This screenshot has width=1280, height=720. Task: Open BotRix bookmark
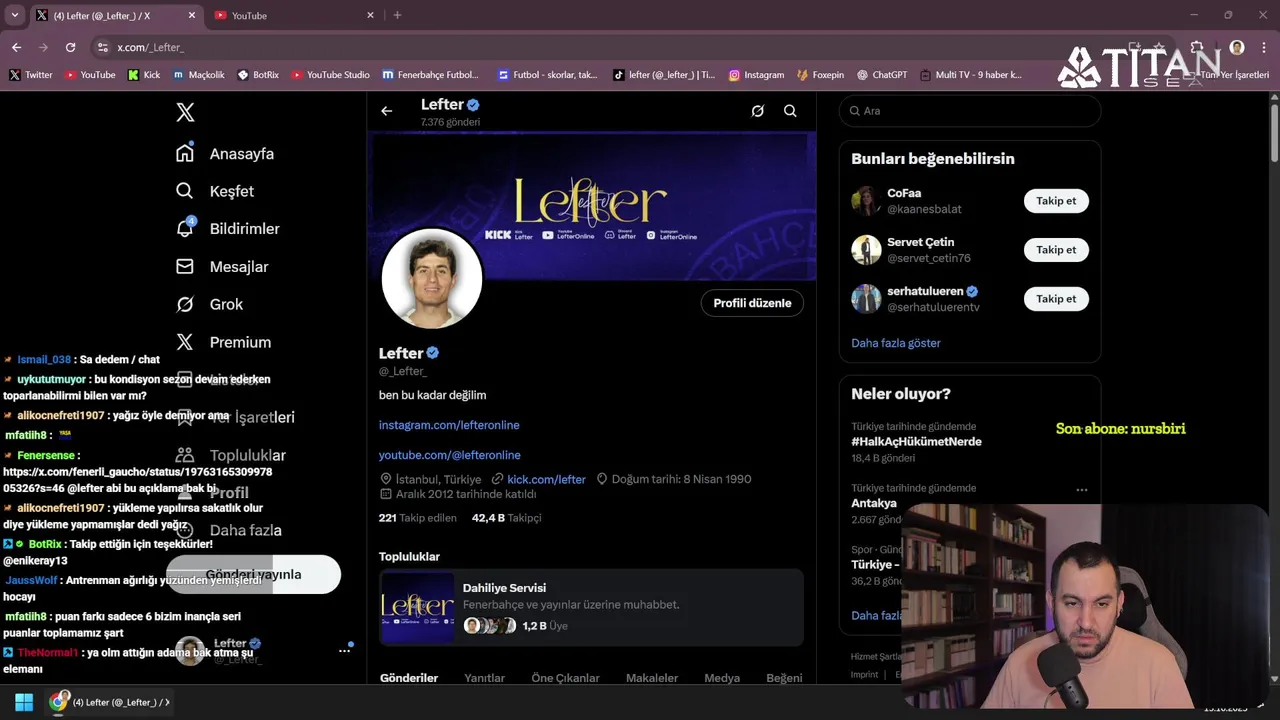(258, 75)
